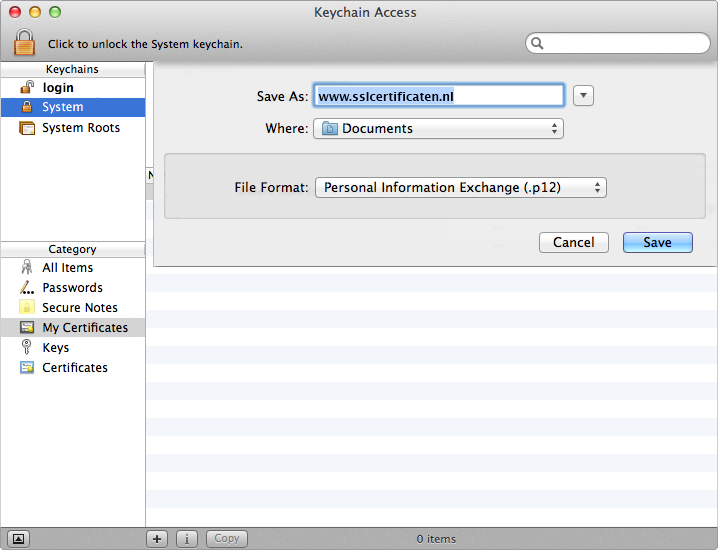Click the padlock to unlock System keychain
The image size is (718, 550).
(x=24, y=42)
